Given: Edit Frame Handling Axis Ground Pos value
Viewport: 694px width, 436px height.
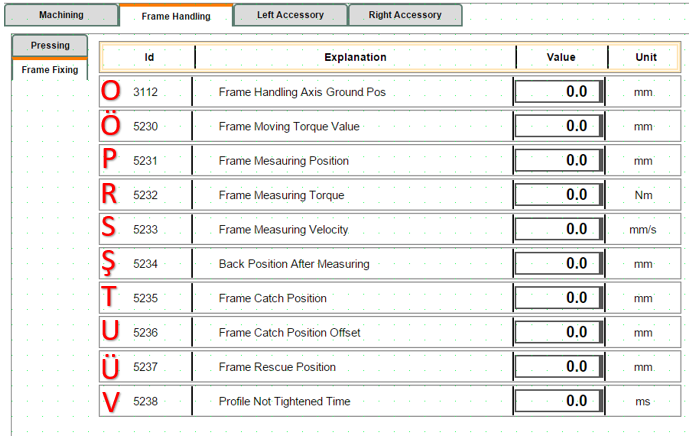Looking at the screenshot, I should tap(559, 92).
